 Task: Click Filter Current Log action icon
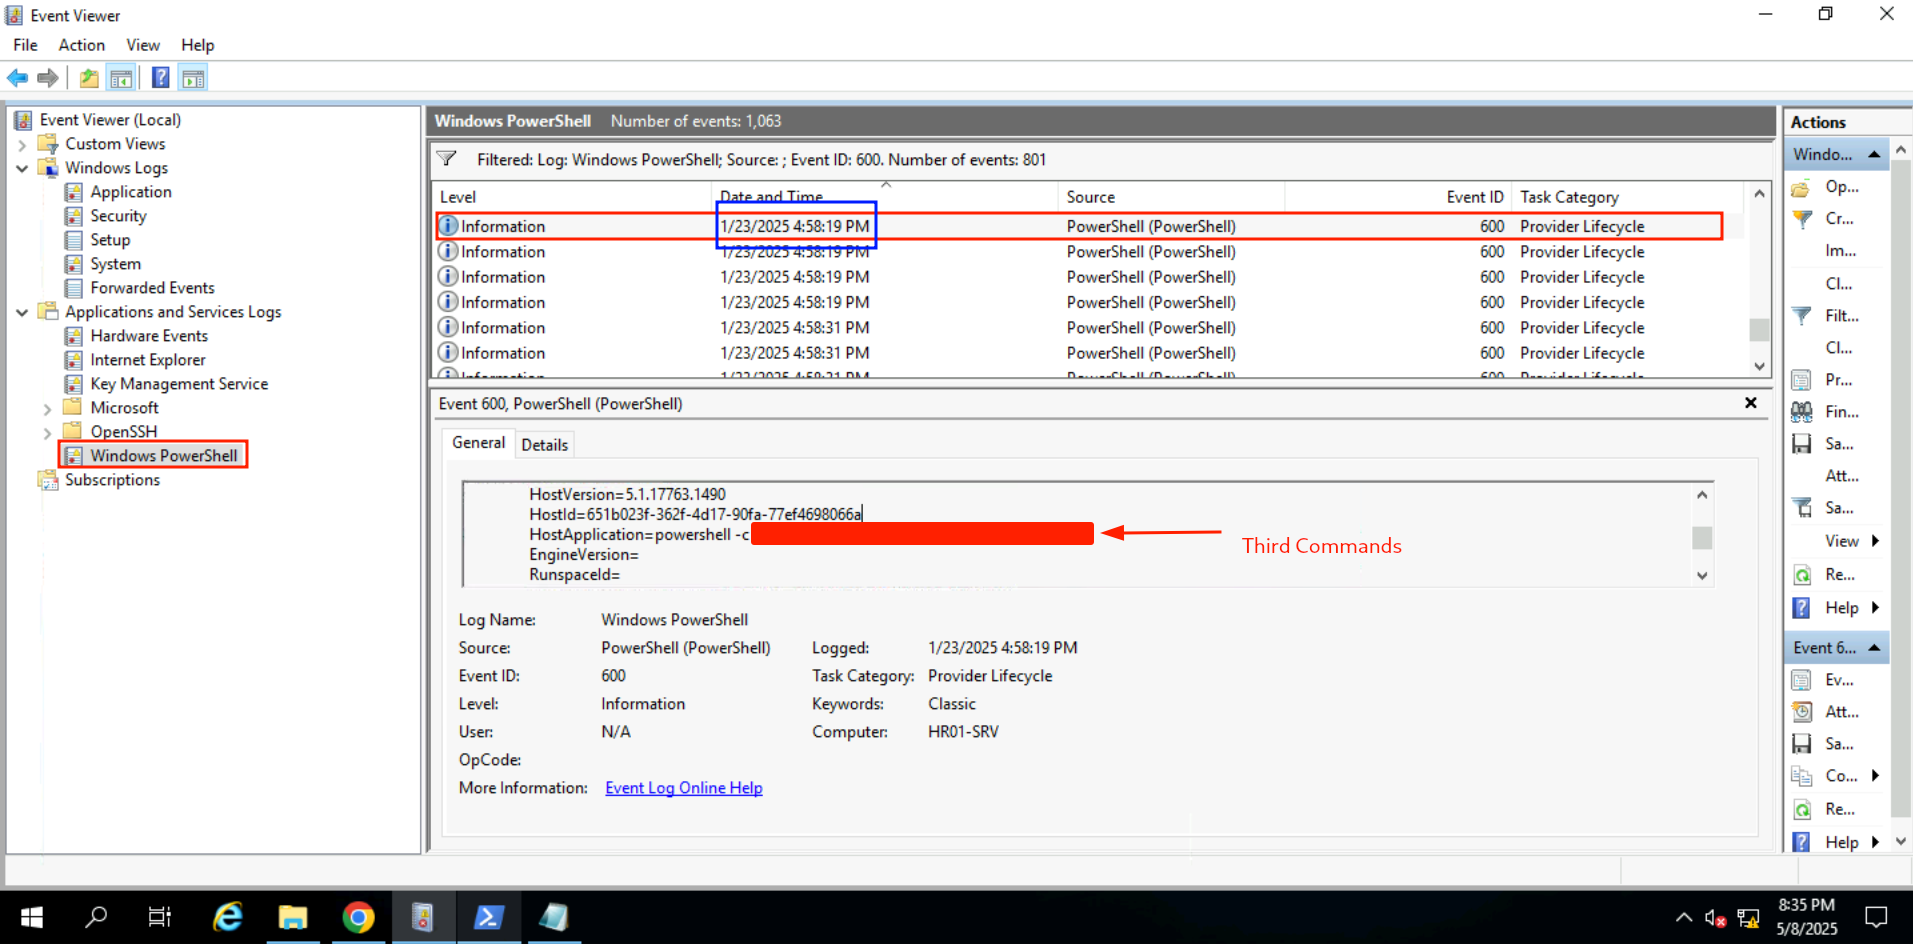tap(1801, 316)
